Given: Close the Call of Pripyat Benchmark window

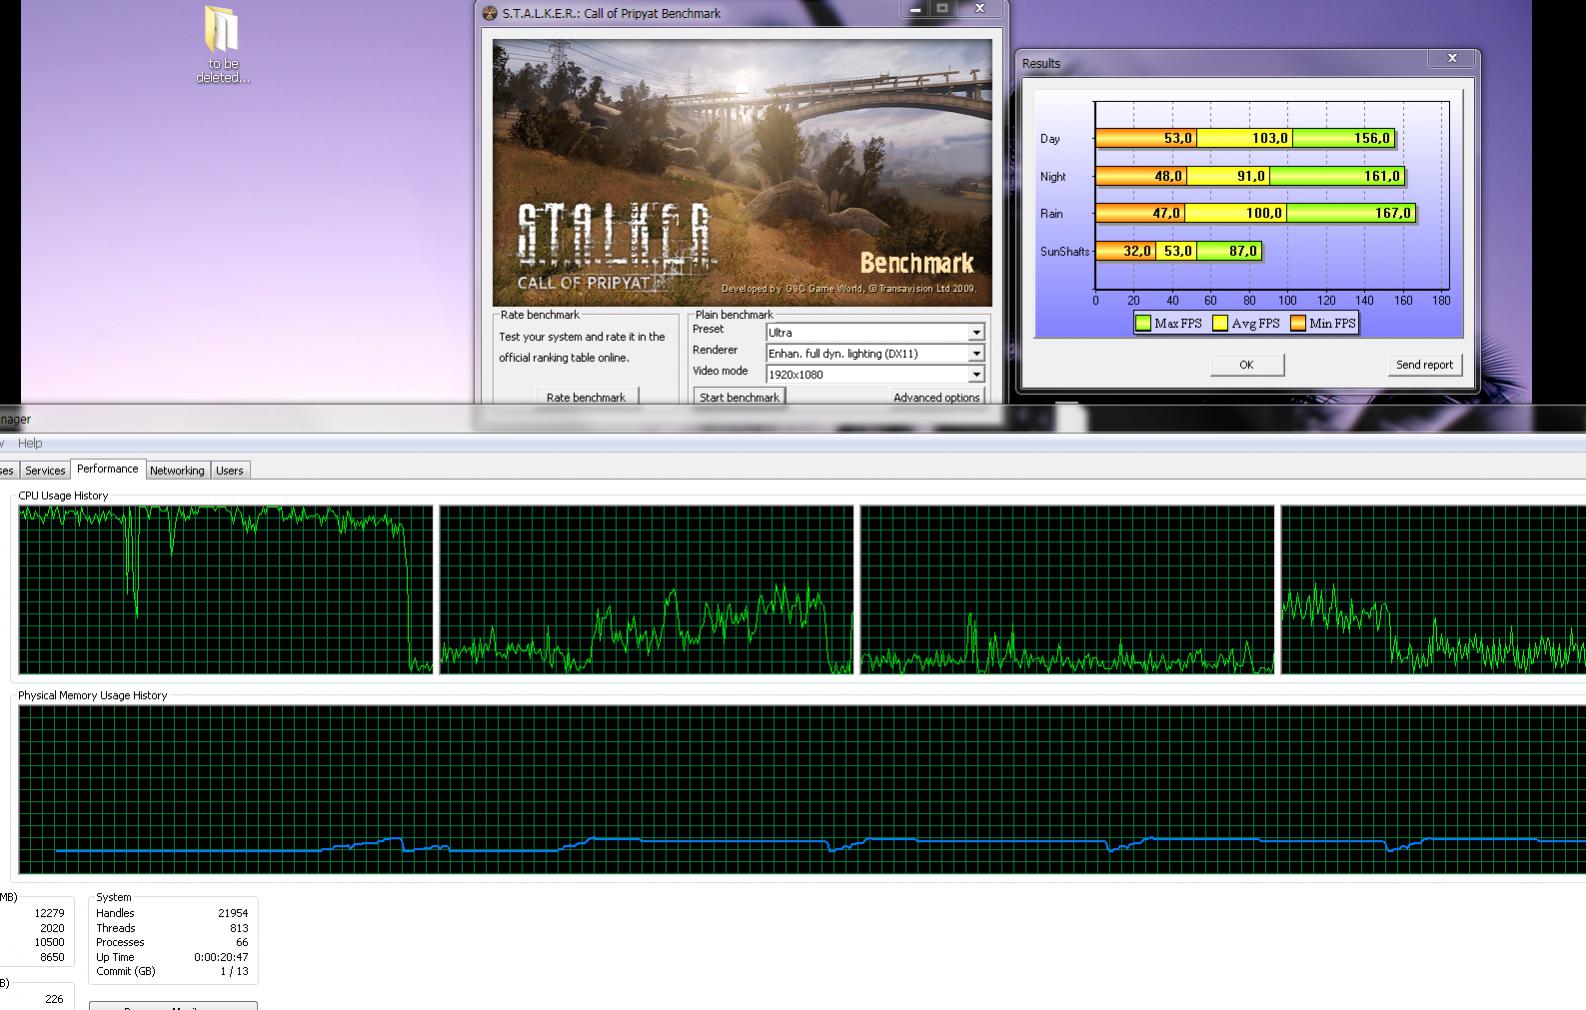Looking at the screenshot, I should (x=980, y=9).
